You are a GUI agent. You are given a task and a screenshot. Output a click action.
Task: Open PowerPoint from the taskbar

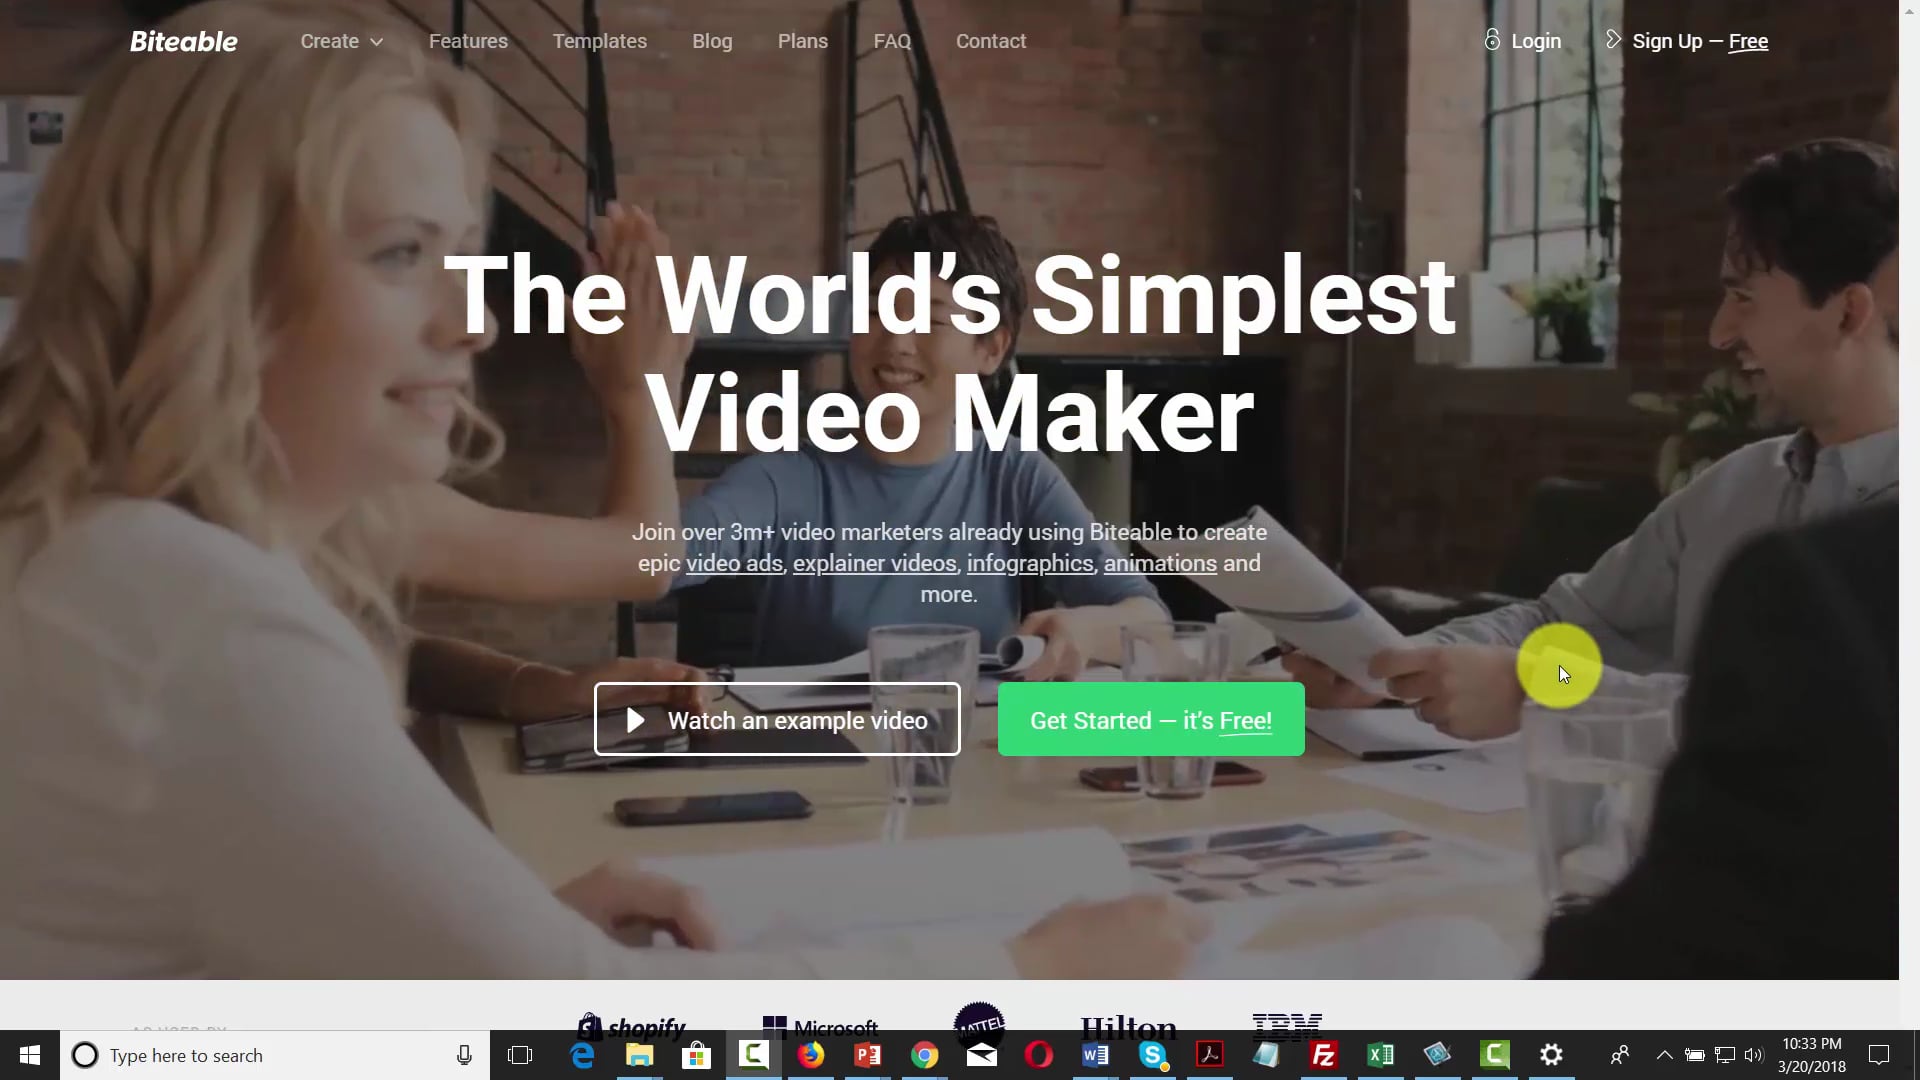coord(866,1055)
